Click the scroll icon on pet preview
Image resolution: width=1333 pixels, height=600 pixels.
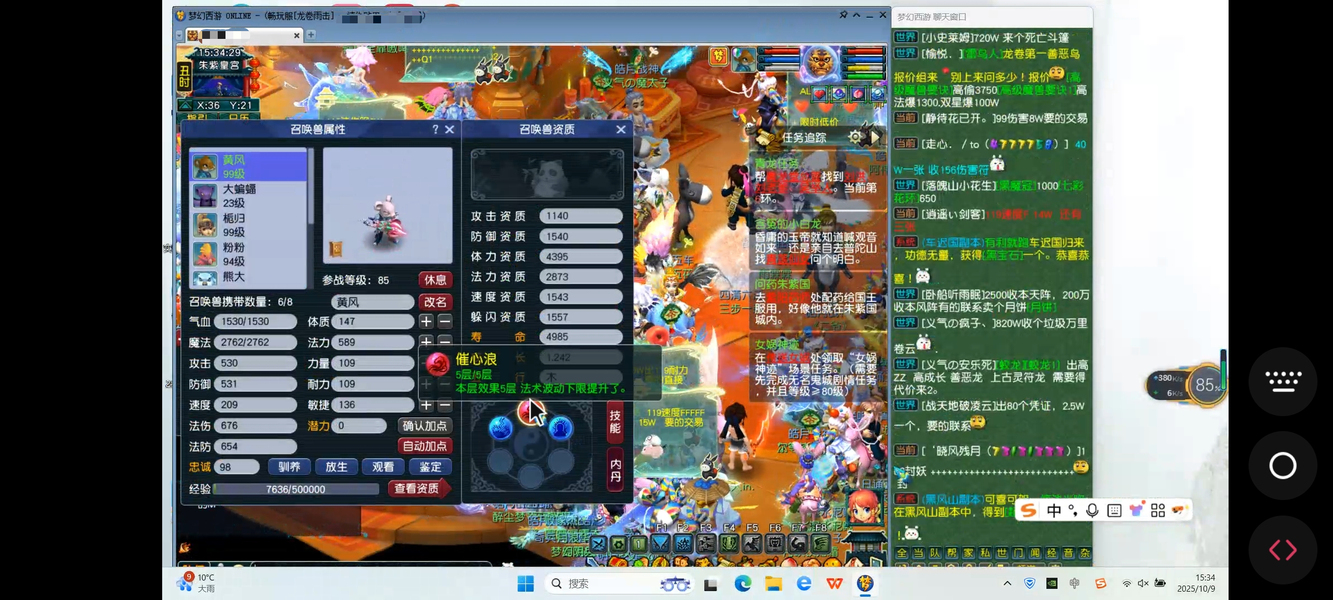(x=336, y=249)
